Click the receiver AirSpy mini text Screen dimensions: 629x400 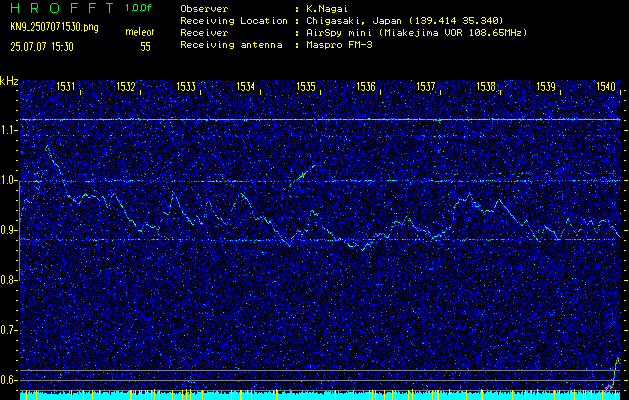coord(416,32)
